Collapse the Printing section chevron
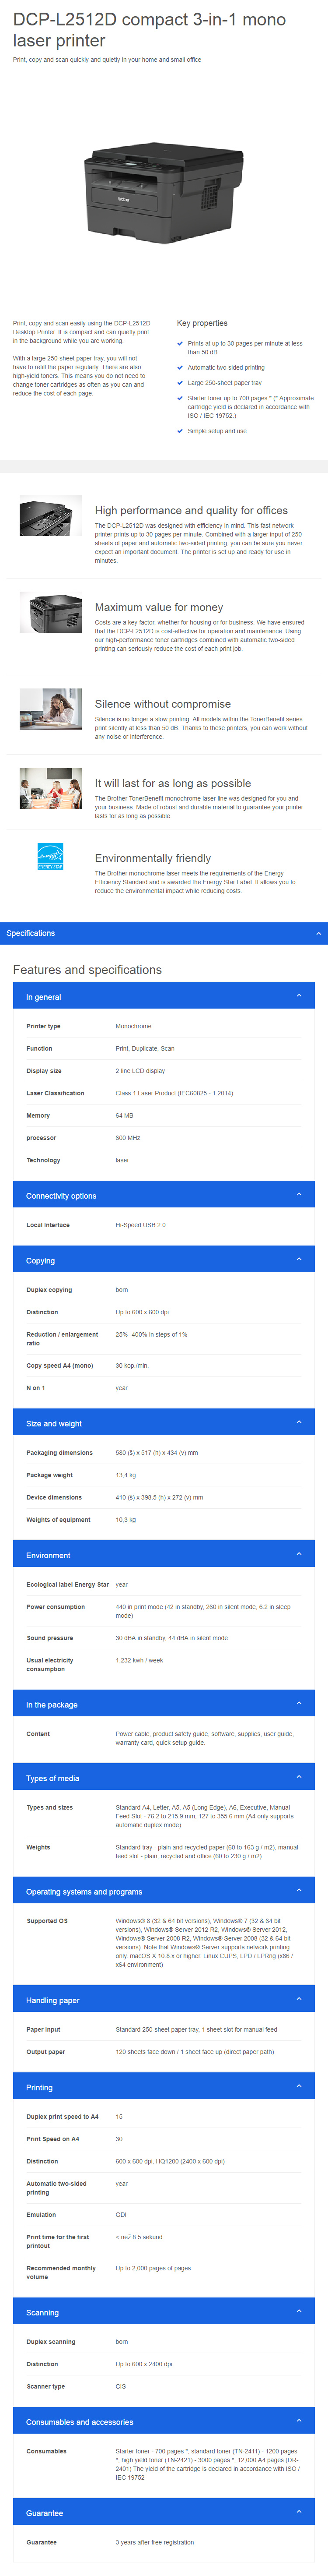The image size is (328, 2576). tap(298, 2086)
